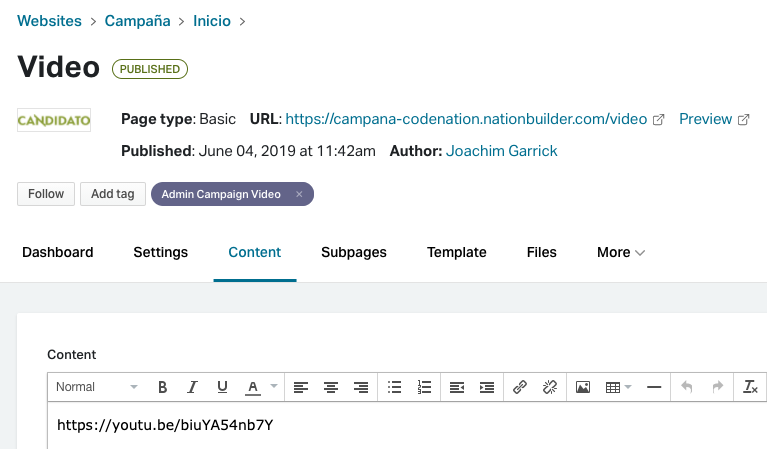Clear text formatting

[750, 387]
